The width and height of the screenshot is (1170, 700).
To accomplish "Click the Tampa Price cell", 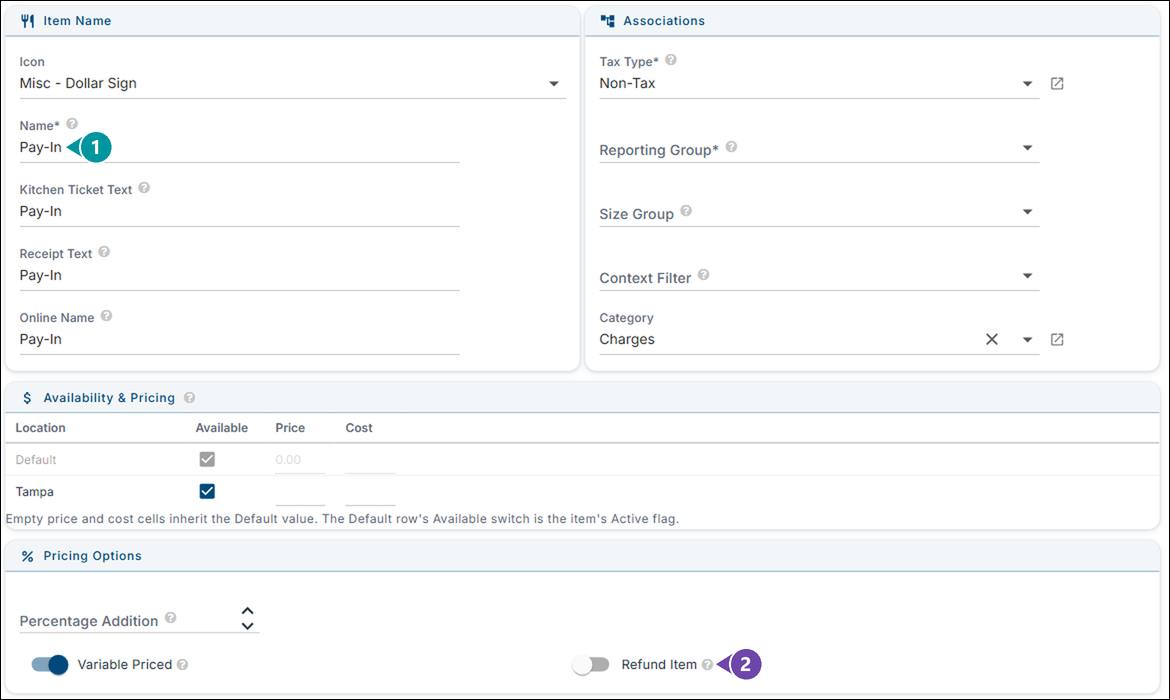I will 300,492.
